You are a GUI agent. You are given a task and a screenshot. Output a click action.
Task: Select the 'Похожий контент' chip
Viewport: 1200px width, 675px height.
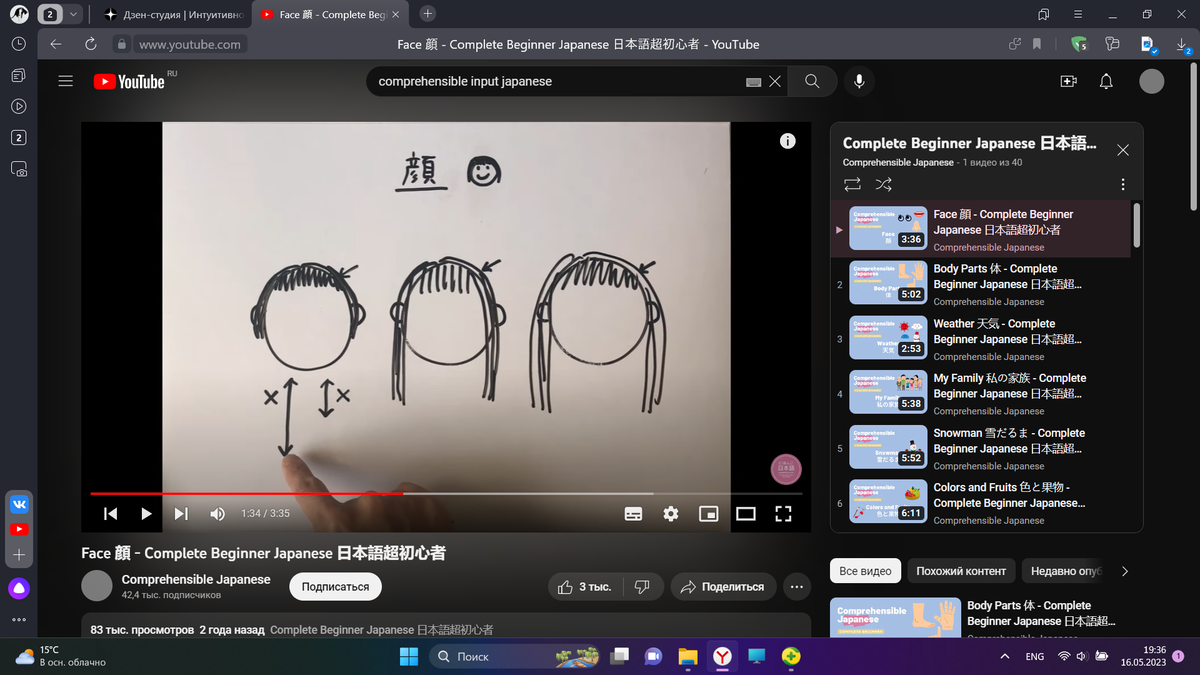click(961, 571)
